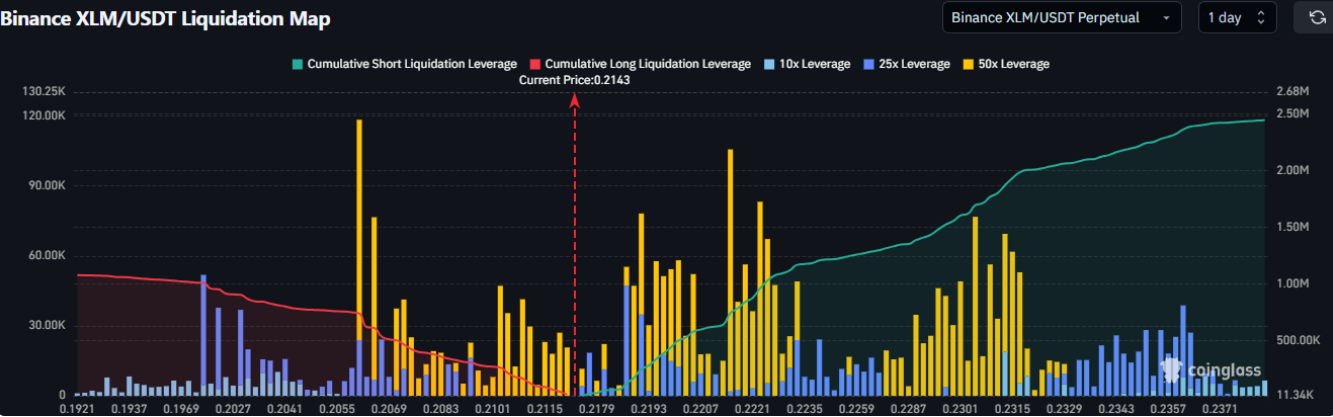Click the red cumulative long line's left end
Viewport: 1333px width, 417px height.
coord(79,274)
